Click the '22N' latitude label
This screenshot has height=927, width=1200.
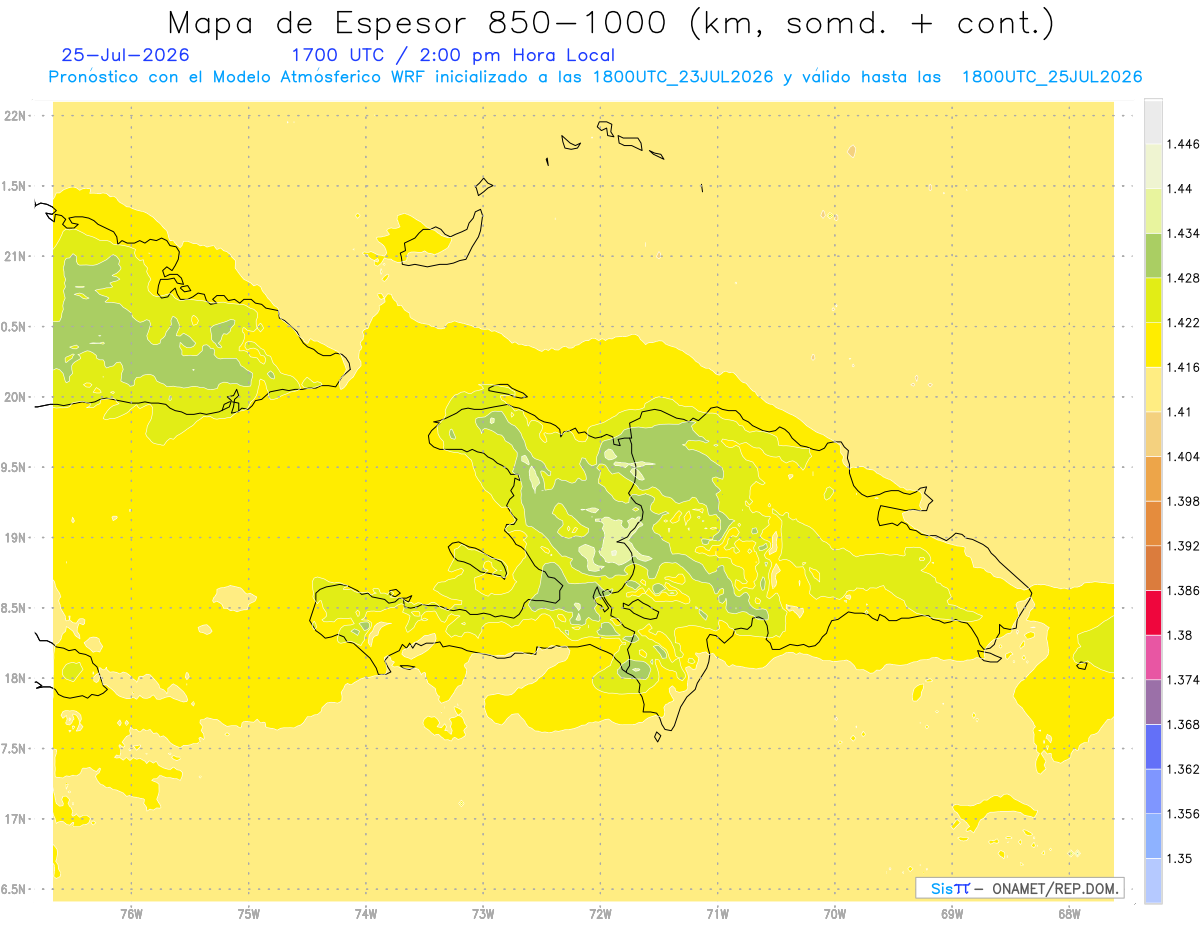[15, 116]
